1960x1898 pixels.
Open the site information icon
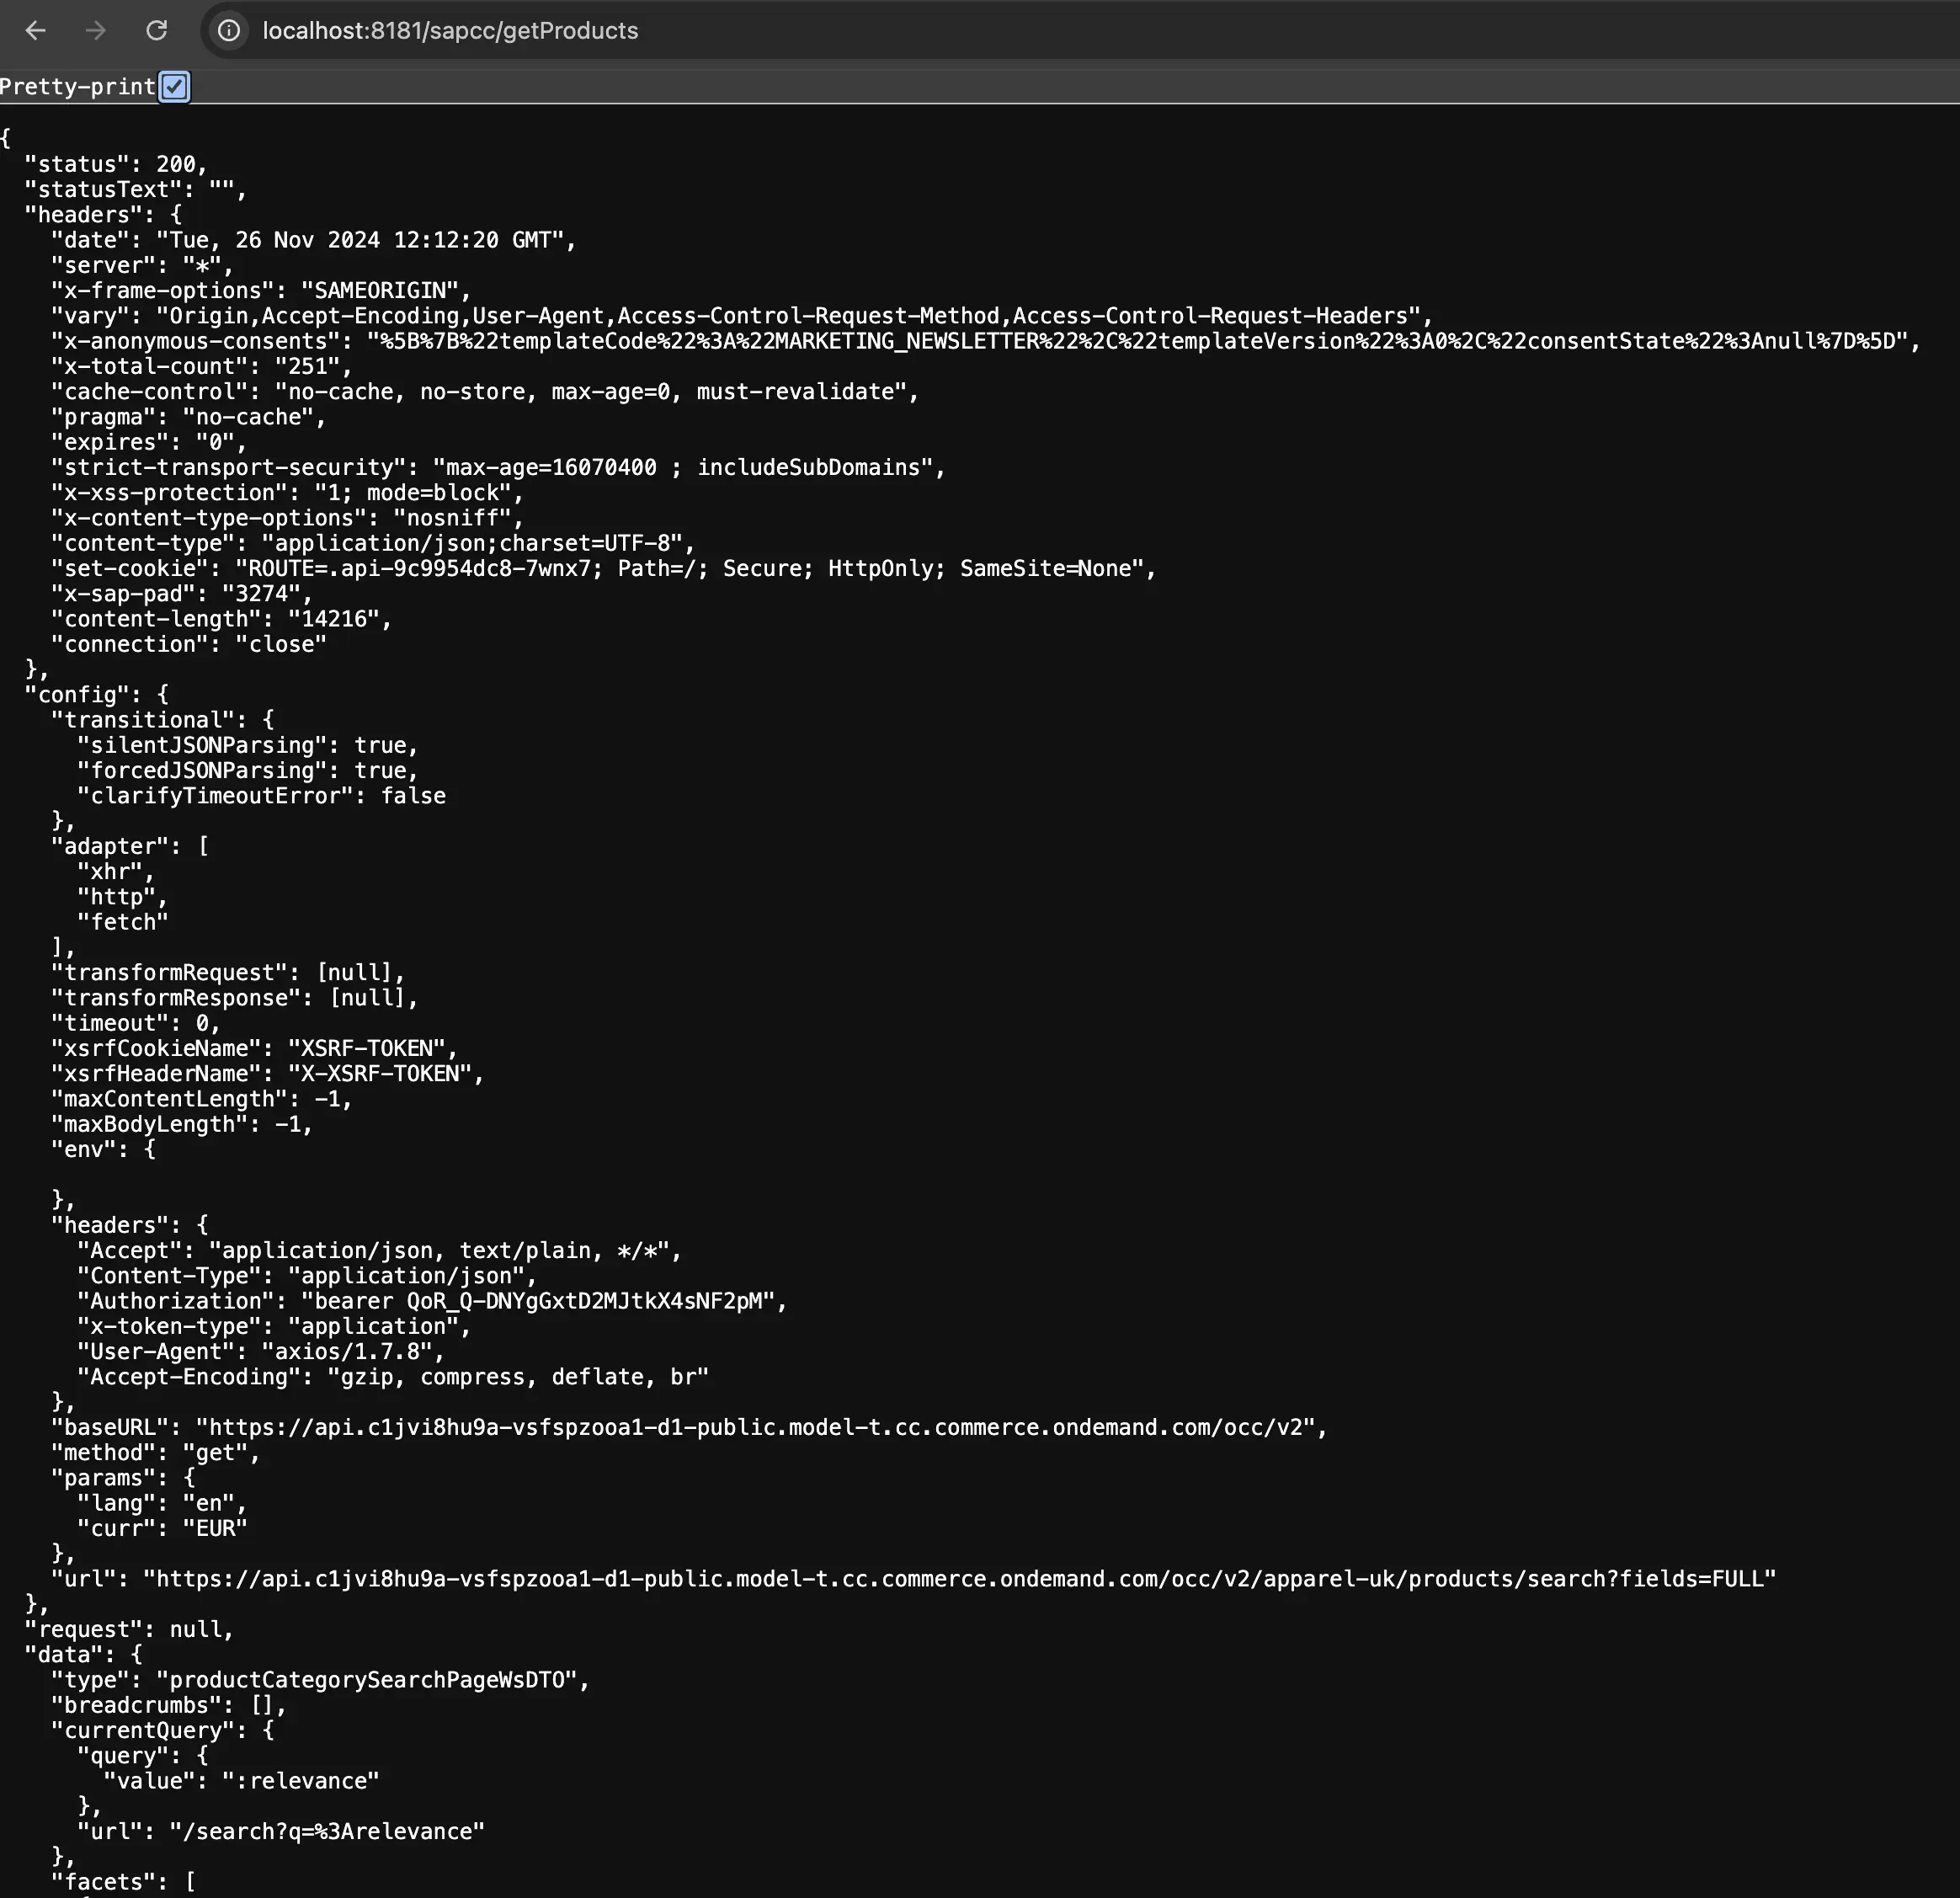pyautogui.click(x=229, y=31)
